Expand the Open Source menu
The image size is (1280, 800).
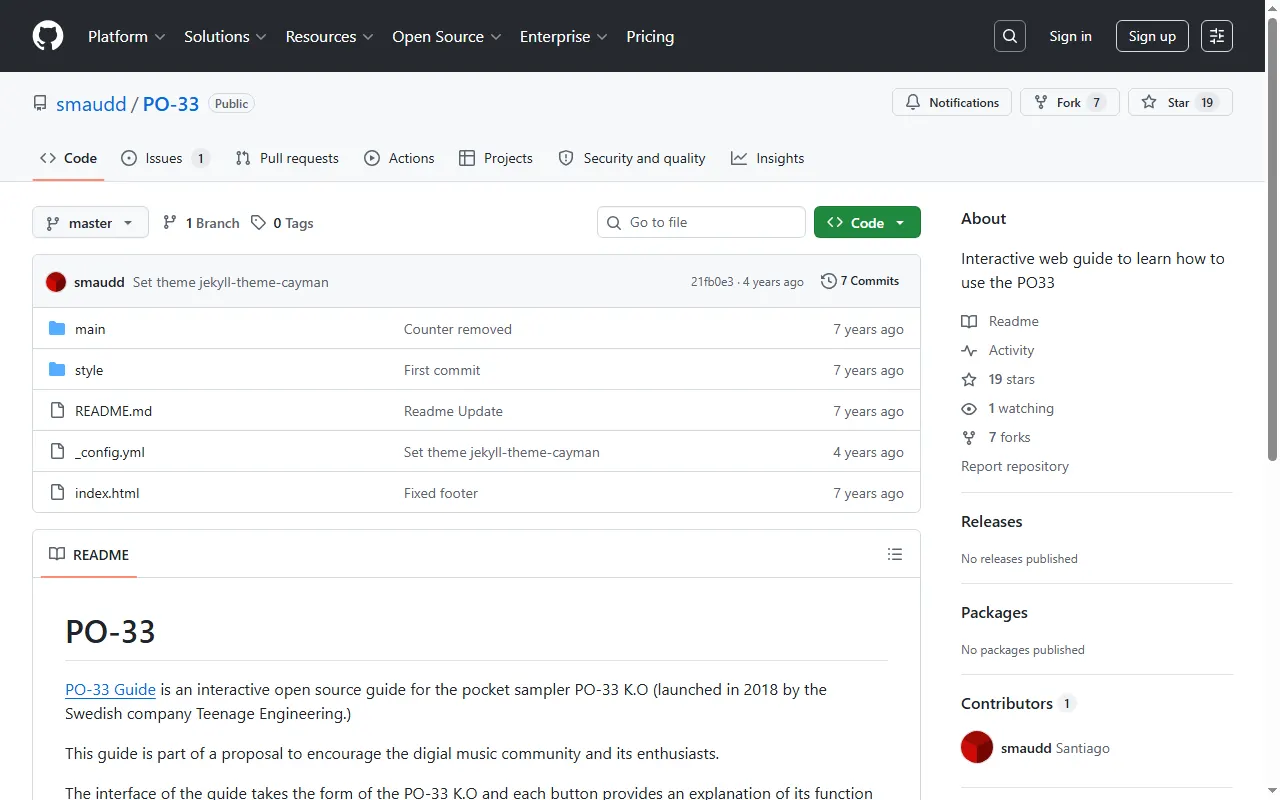pos(448,36)
